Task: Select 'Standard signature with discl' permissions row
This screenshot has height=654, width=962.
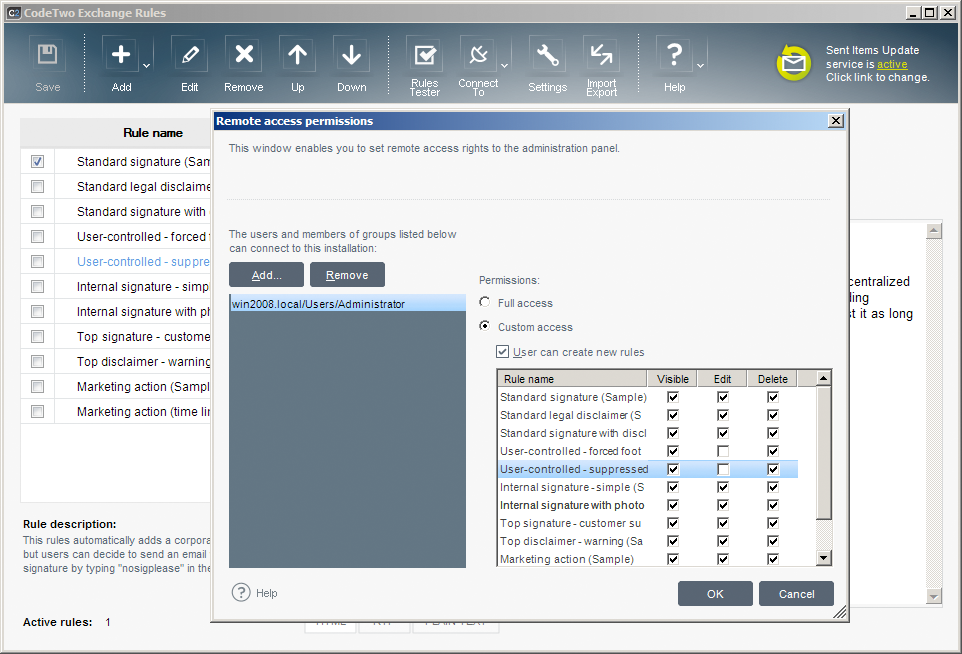Action: tap(647, 433)
